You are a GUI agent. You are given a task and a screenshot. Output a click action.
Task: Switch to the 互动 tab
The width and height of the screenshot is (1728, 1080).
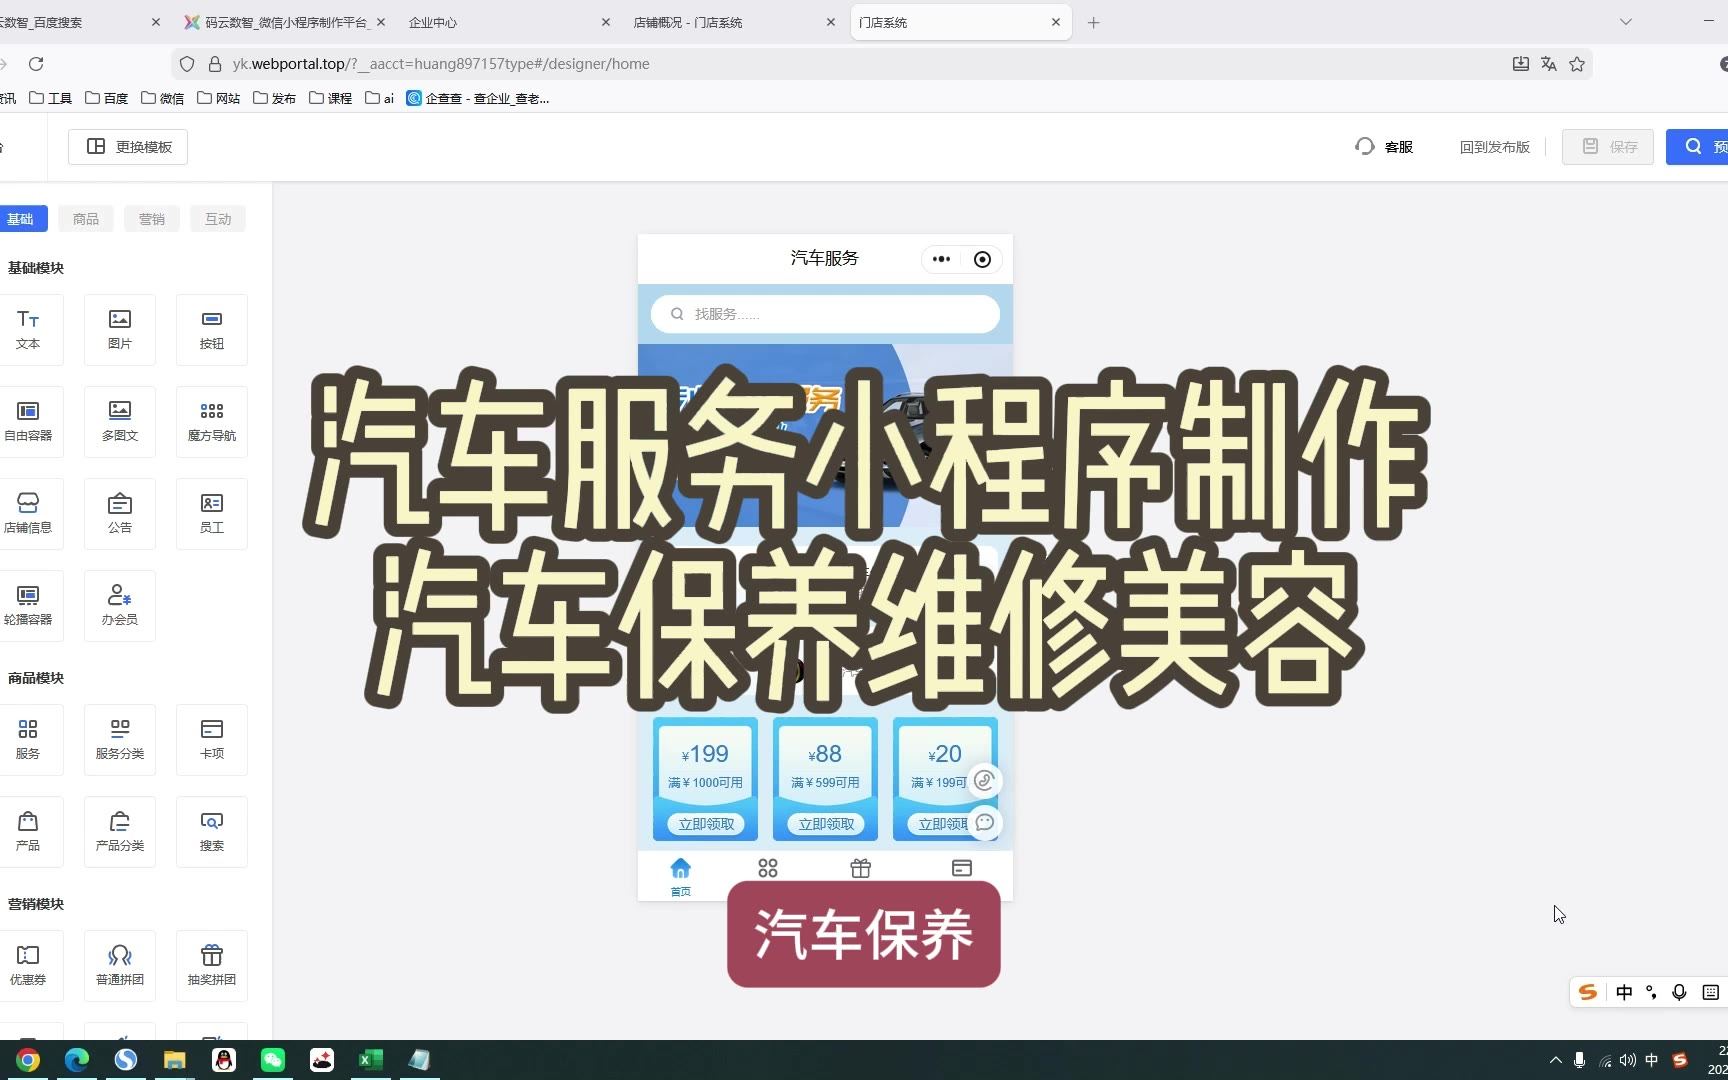[x=218, y=219]
